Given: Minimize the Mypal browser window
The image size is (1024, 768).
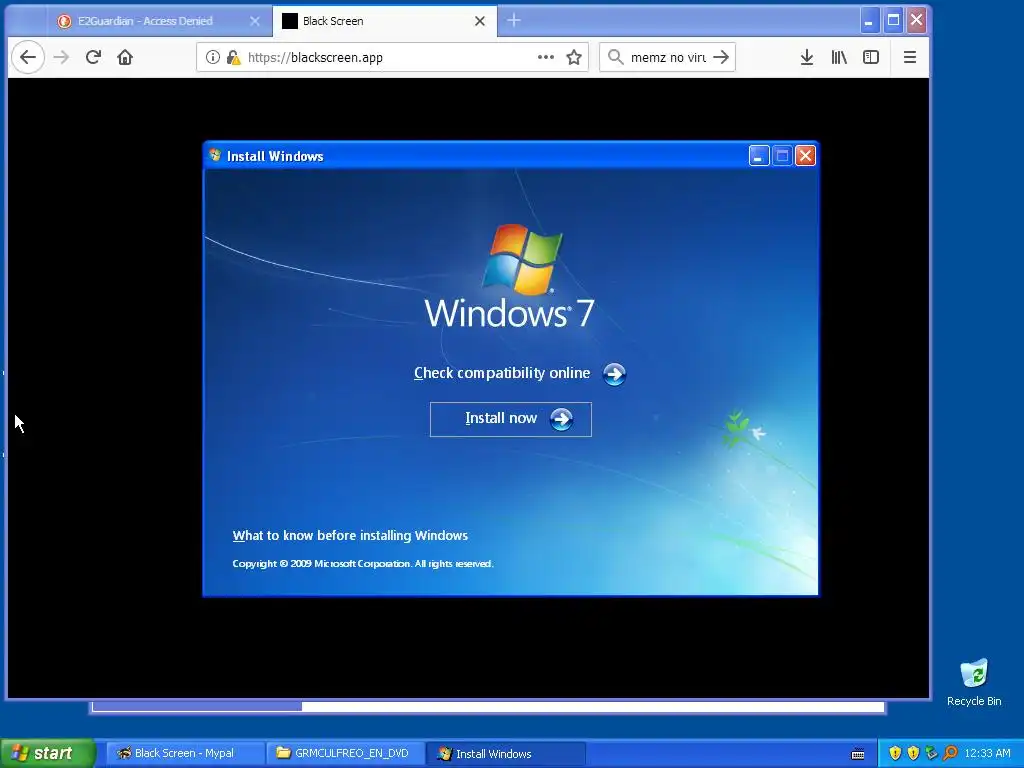Looking at the screenshot, I should click(x=869, y=21).
